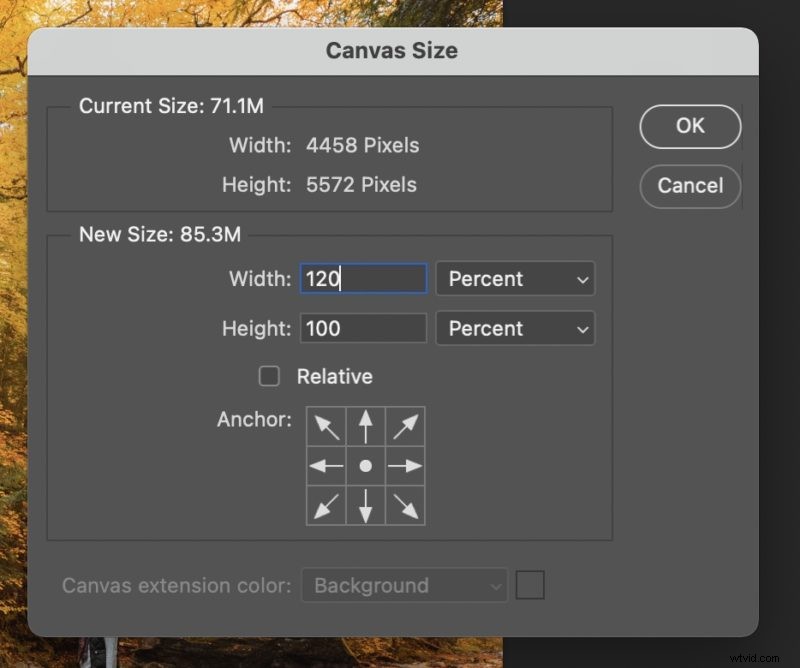Viewport: 800px width, 668px height.
Task: Confirm canvas resize with OK
Action: click(690, 126)
